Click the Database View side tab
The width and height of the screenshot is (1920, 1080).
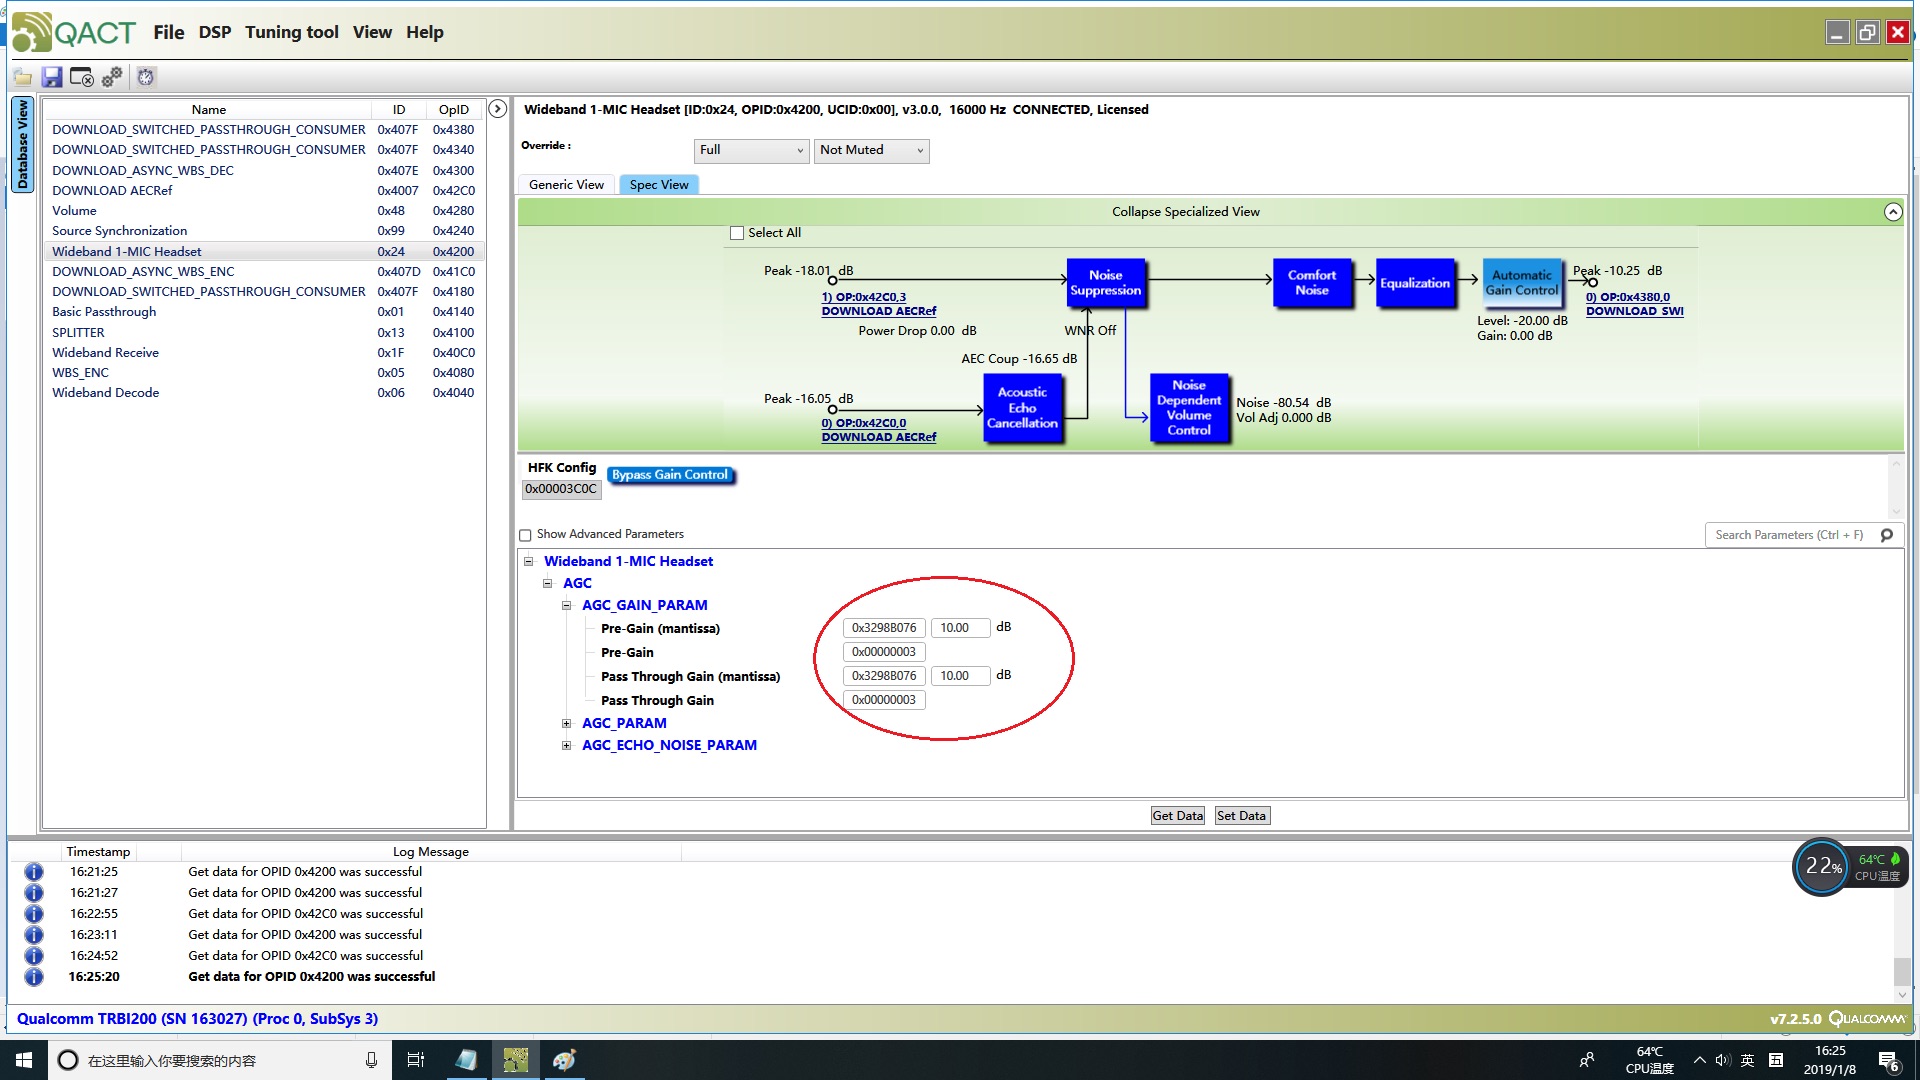coord(22,145)
